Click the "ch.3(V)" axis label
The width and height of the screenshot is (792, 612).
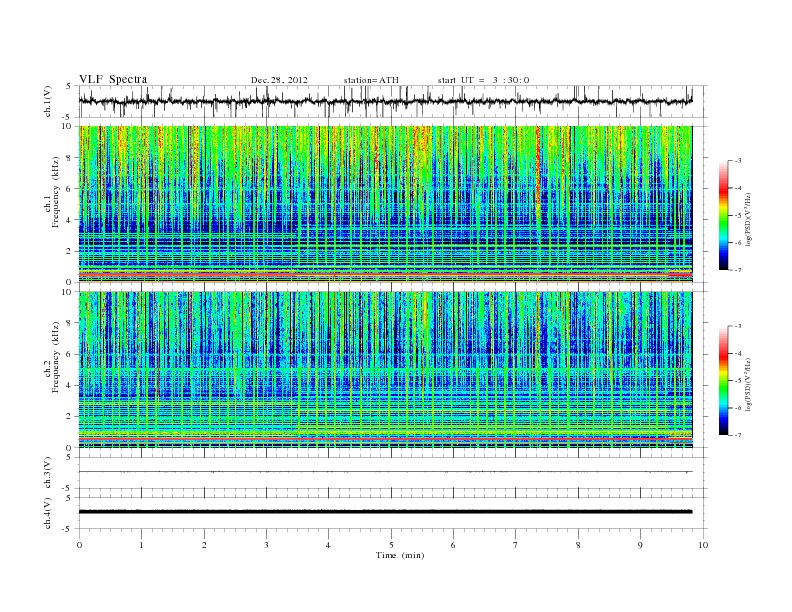tap(48, 473)
